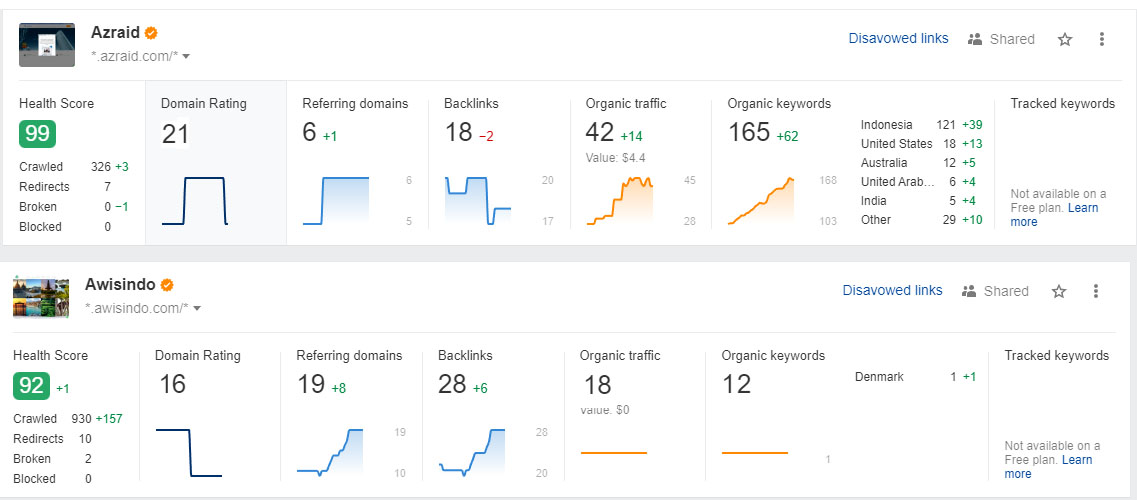The width and height of the screenshot is (1137, 500).
Task: Click Learn more in Awisindo Tracked keywords
Action: click(x=1049, y=467)
